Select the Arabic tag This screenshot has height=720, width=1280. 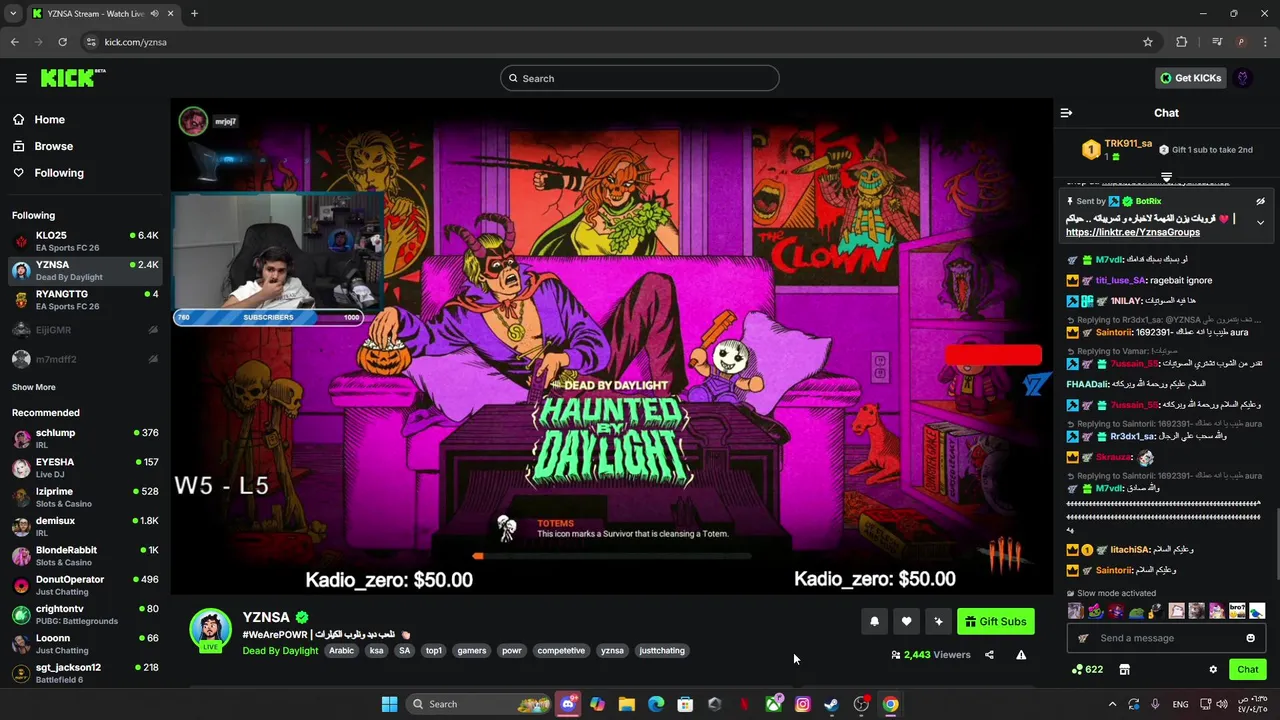[342, 650]
